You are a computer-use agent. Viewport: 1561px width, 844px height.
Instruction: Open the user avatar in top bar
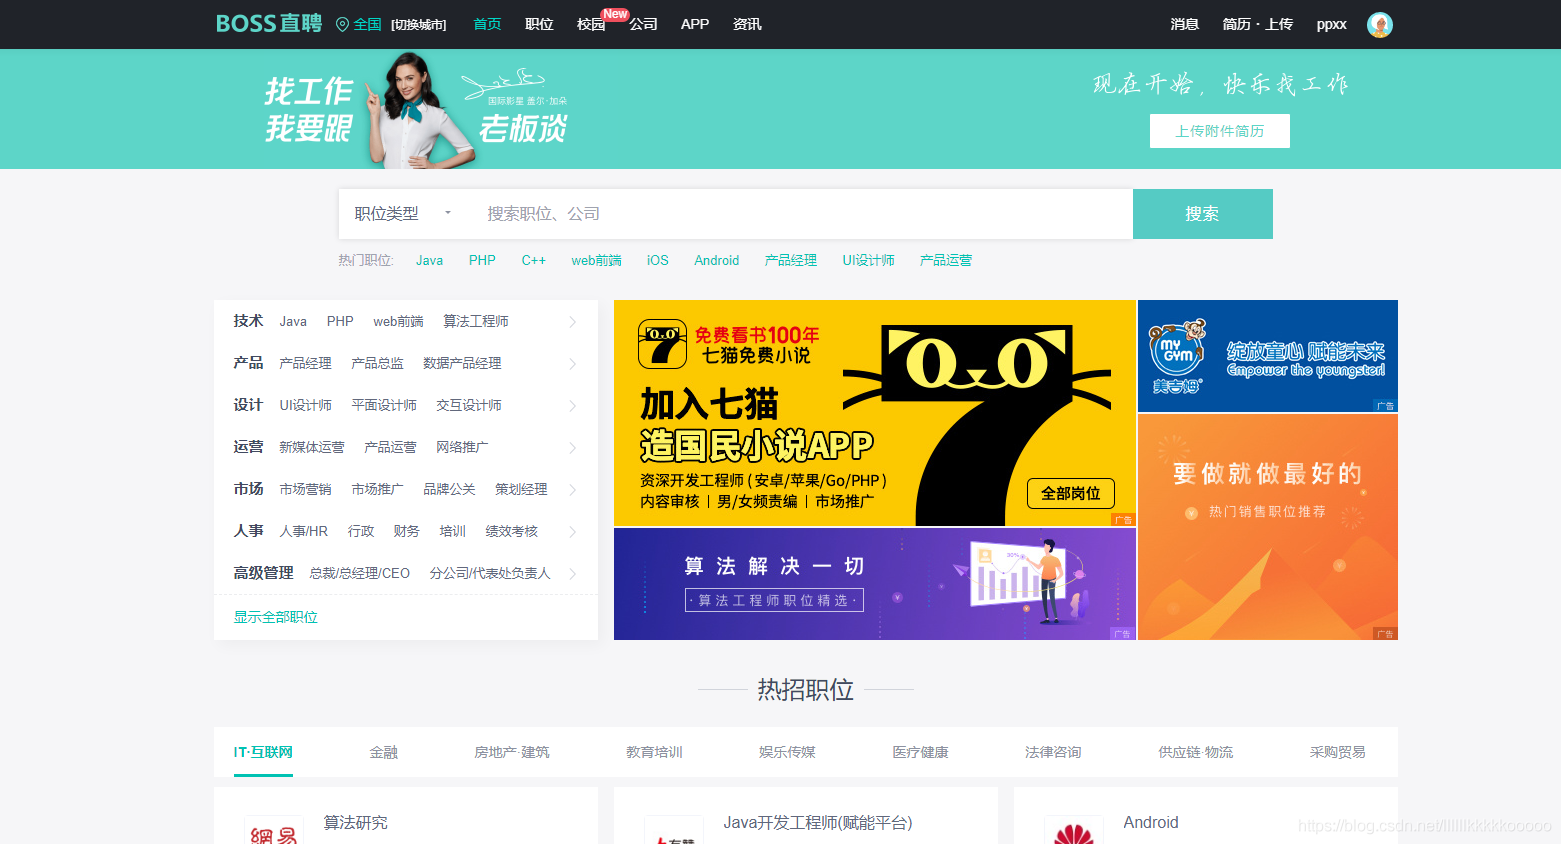[1380, 25]
